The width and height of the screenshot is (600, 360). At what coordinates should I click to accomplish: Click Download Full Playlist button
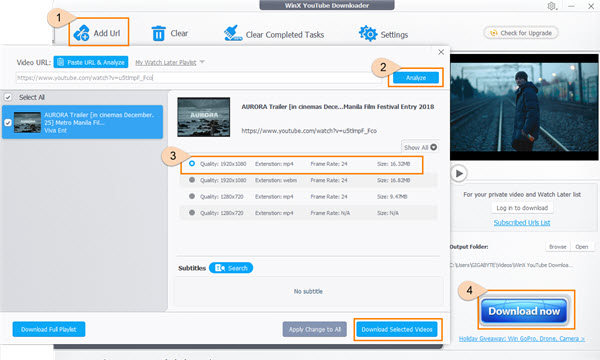click(49, 329)
